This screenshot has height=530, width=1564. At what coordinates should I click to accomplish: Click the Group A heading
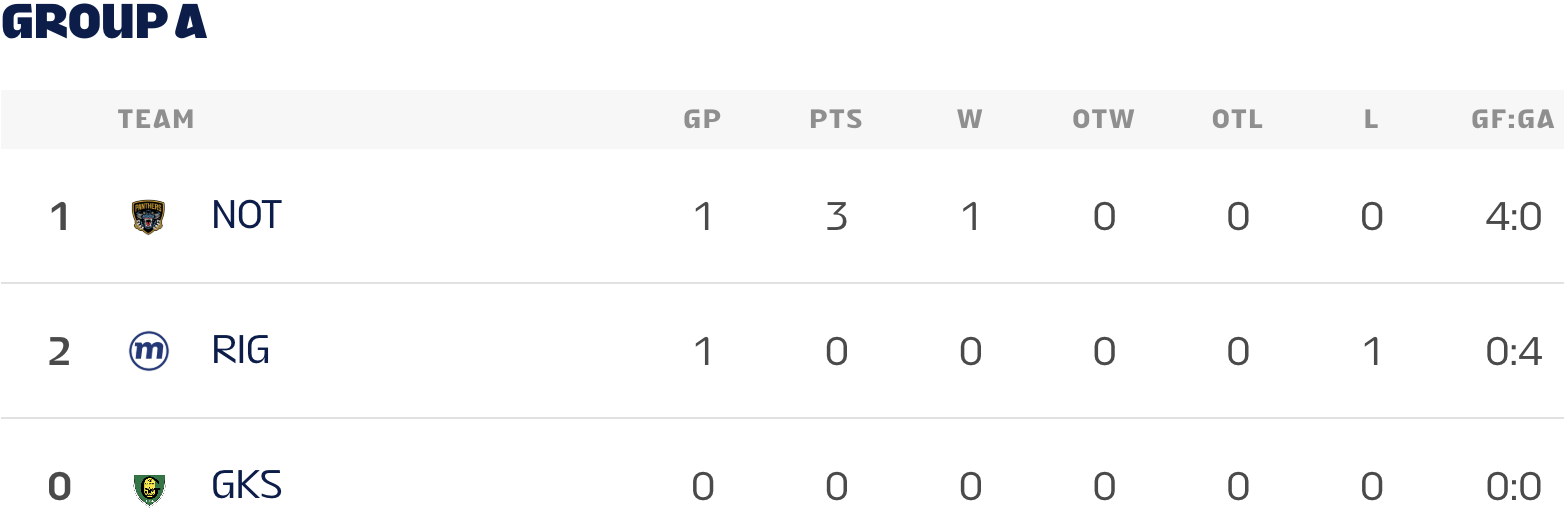pyautogui.click(x=104, y=22)
